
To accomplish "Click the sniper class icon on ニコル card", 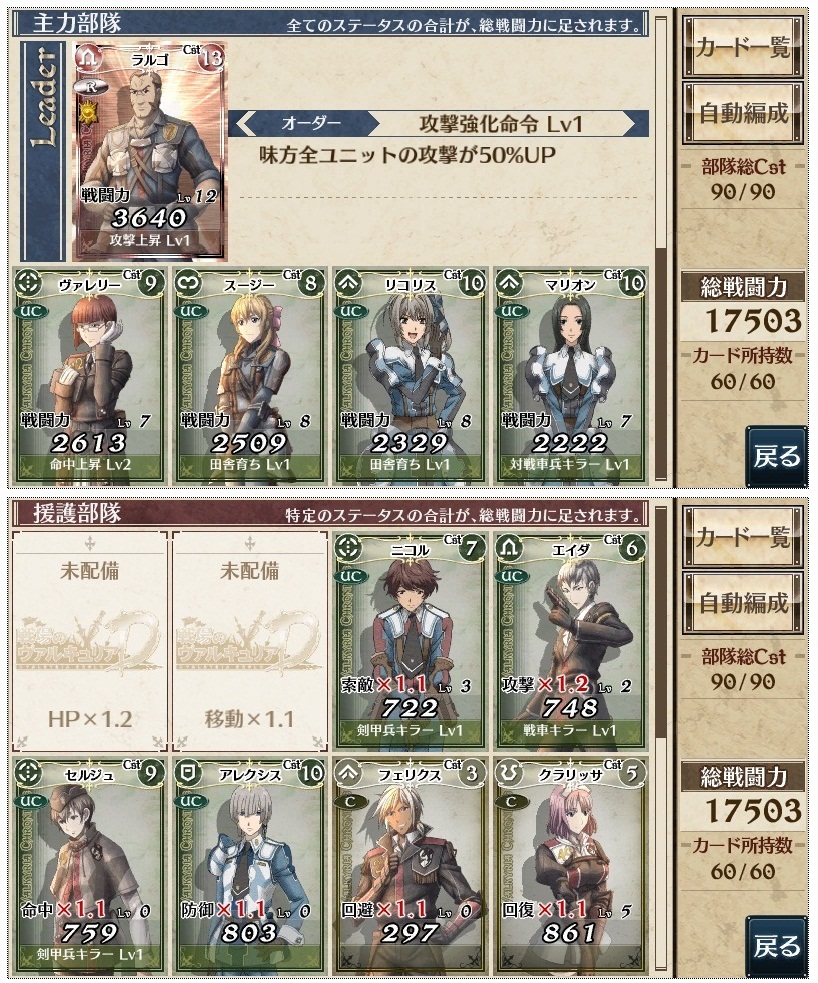I will (349, 548).
